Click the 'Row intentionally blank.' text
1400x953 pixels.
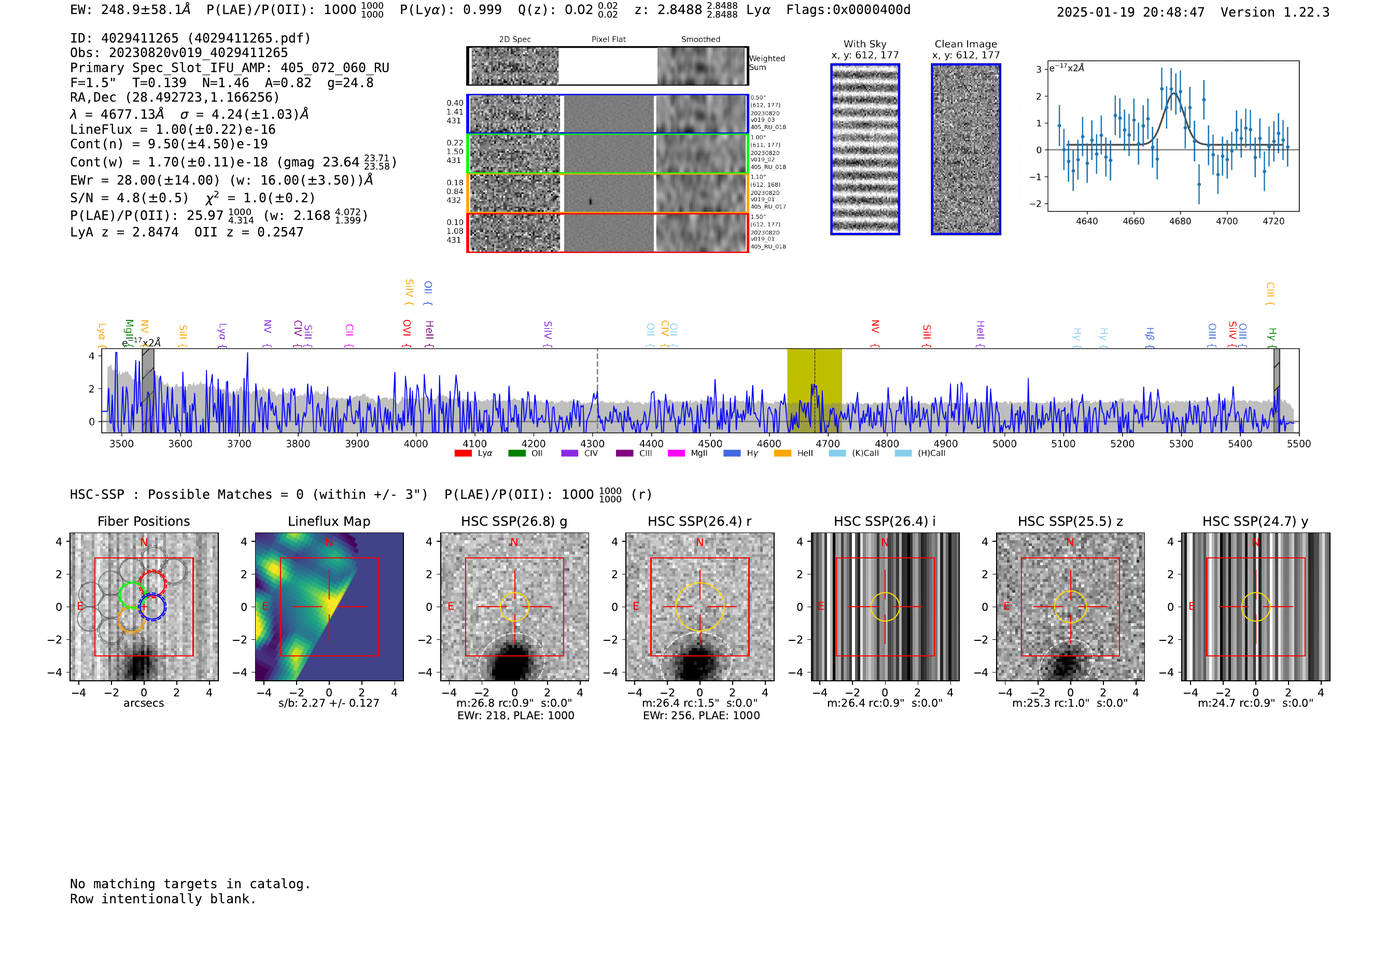[163, 899]
